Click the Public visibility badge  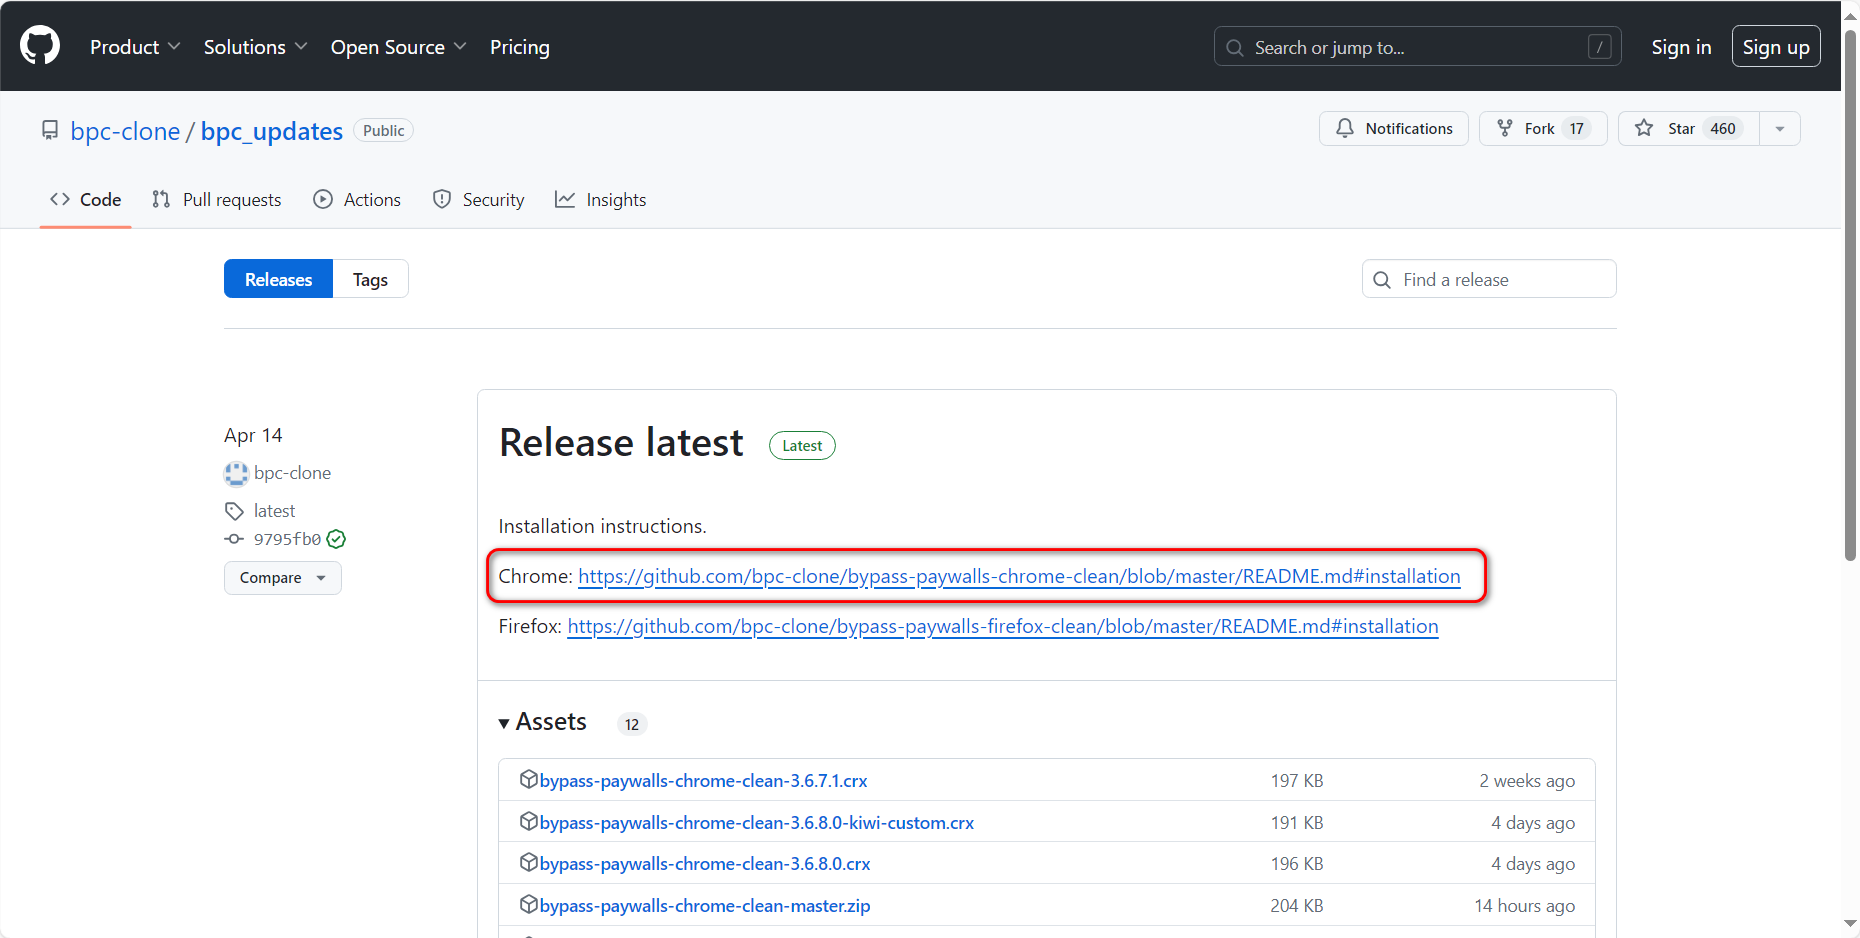384,130
